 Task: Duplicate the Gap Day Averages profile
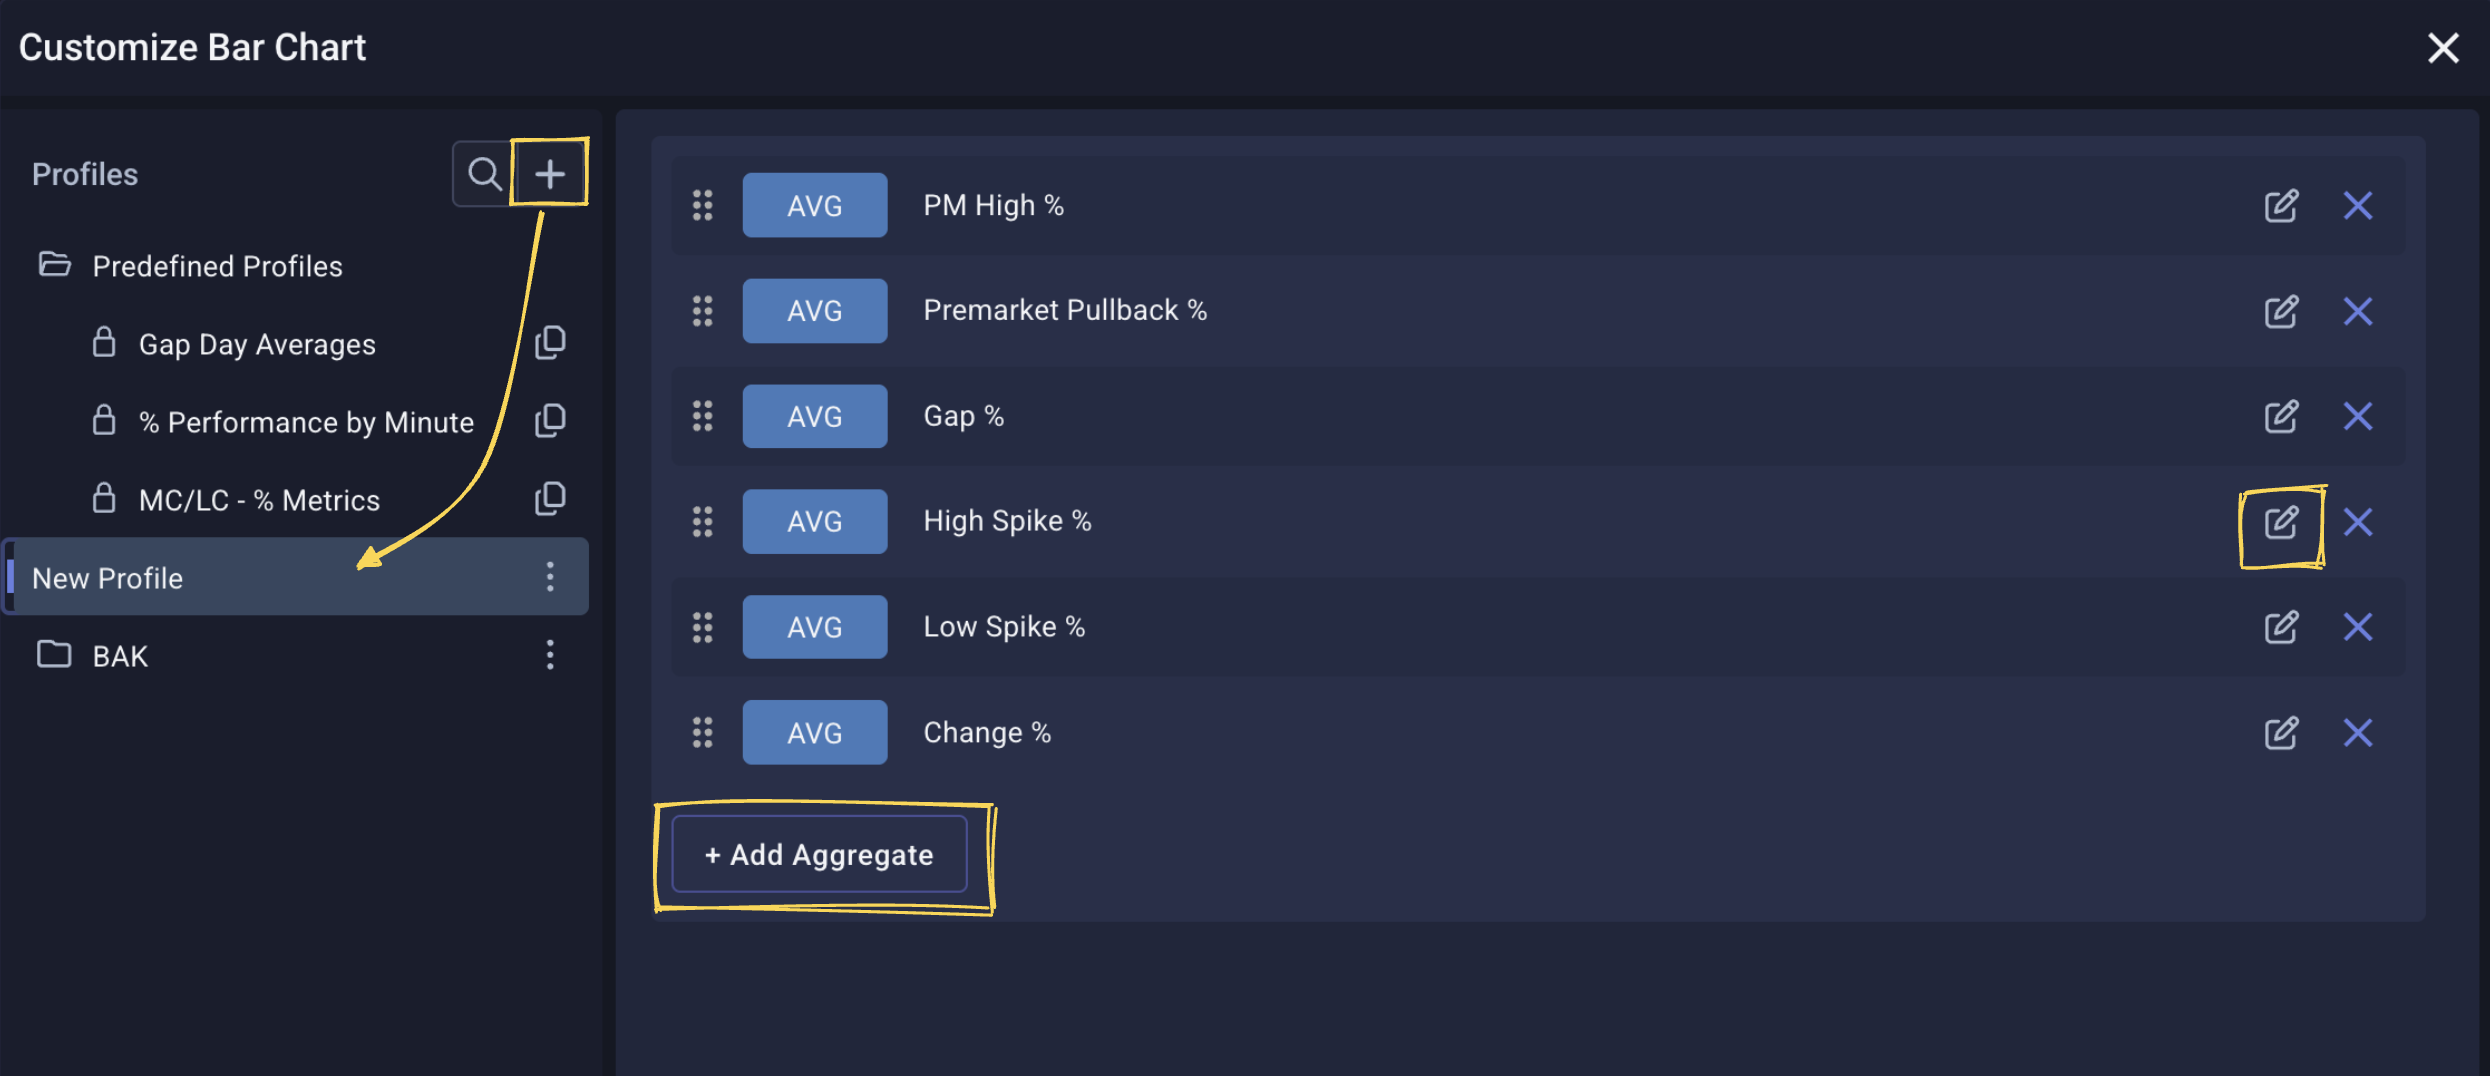click(550, 343)
